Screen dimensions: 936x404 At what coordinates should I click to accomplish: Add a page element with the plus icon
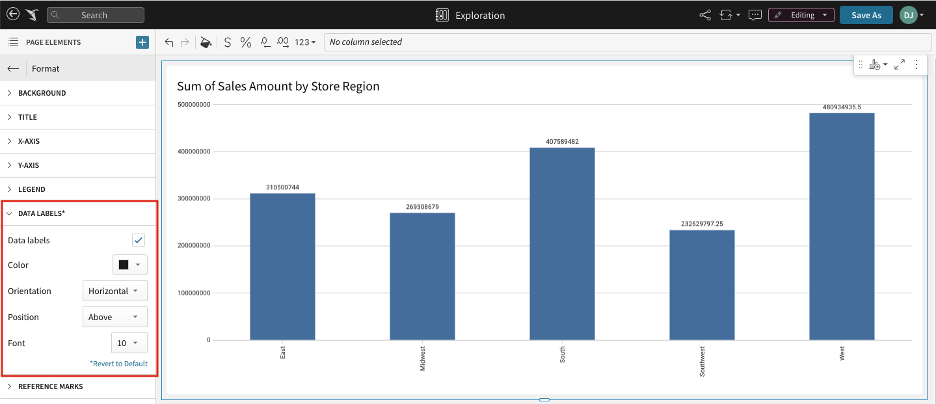[142, 42]
